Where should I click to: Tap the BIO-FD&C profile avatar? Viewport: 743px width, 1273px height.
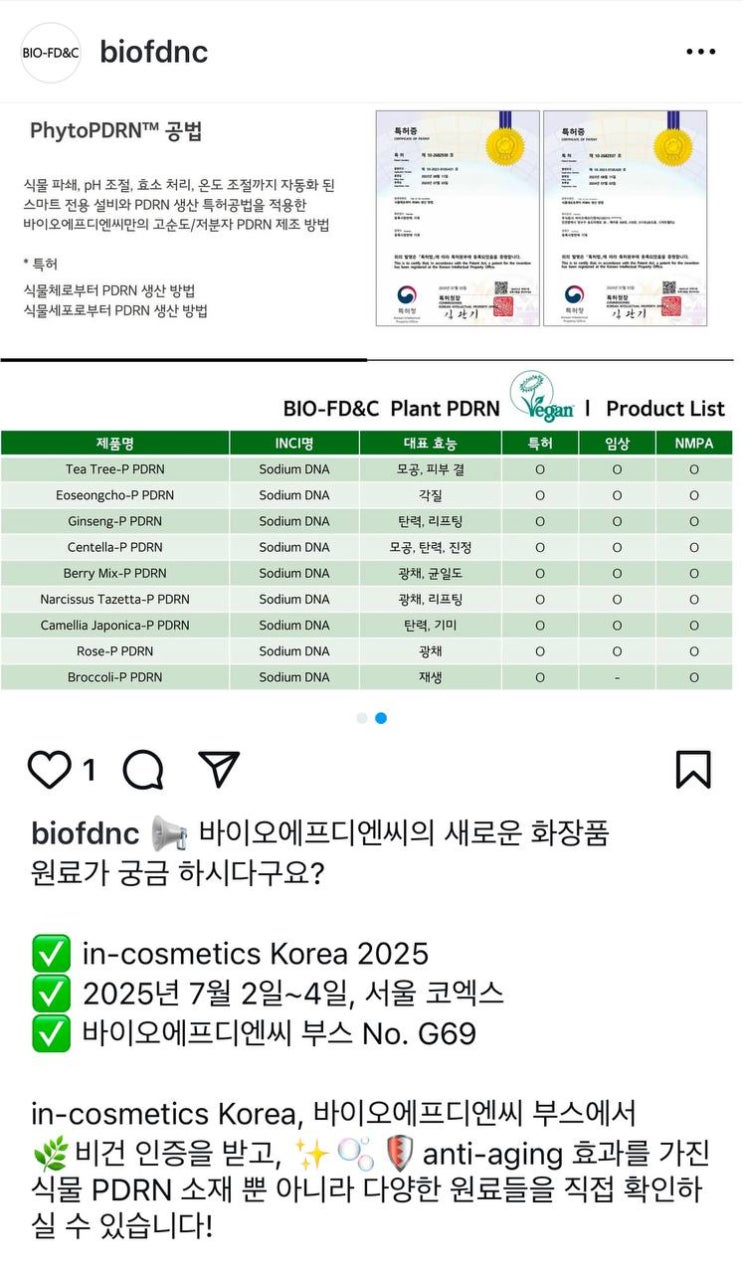pyautogui.click(x=50, y=52)
